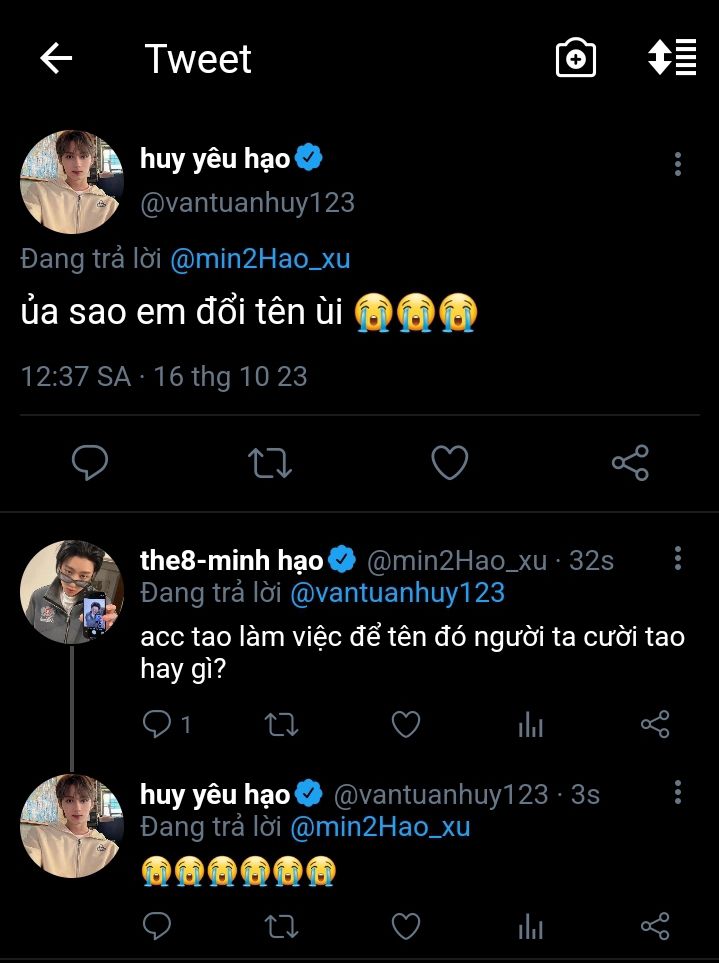The image size is (719, 963).
Task: Retweet the main tweet
Action: [270, 462]
